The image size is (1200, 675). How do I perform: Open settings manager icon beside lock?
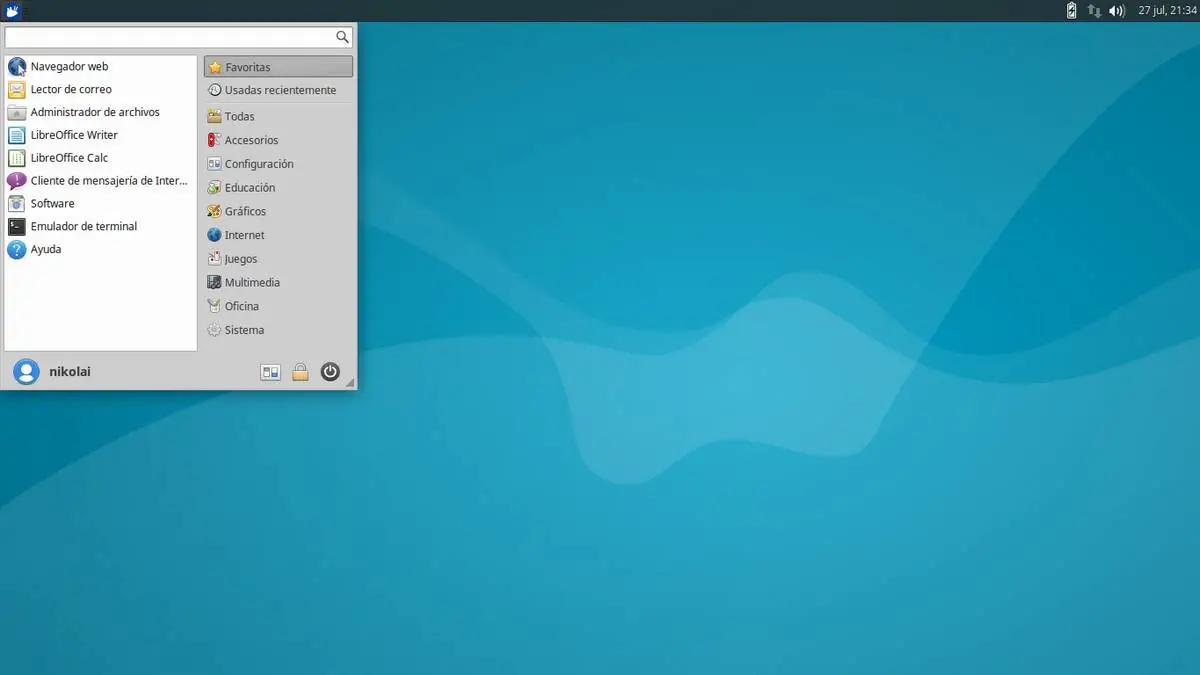click(x=270, y=372)
